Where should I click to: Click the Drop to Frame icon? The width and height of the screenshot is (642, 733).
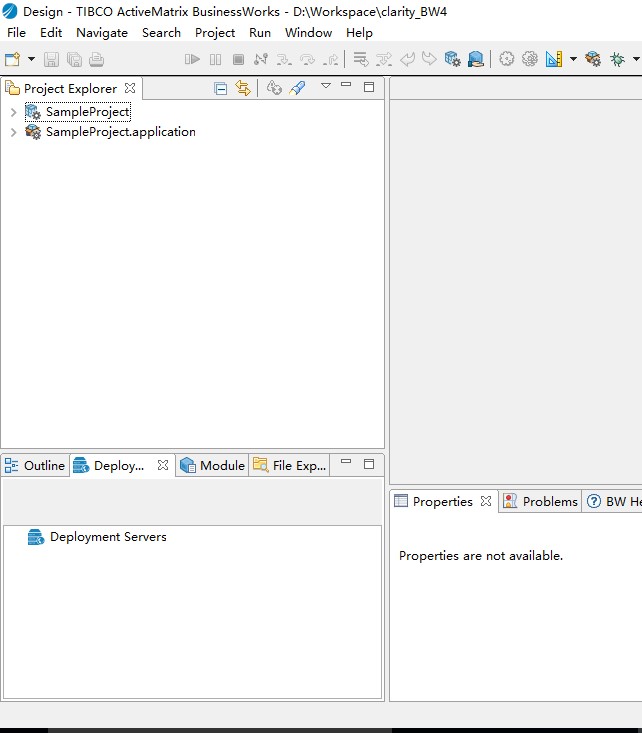[361, 59]
